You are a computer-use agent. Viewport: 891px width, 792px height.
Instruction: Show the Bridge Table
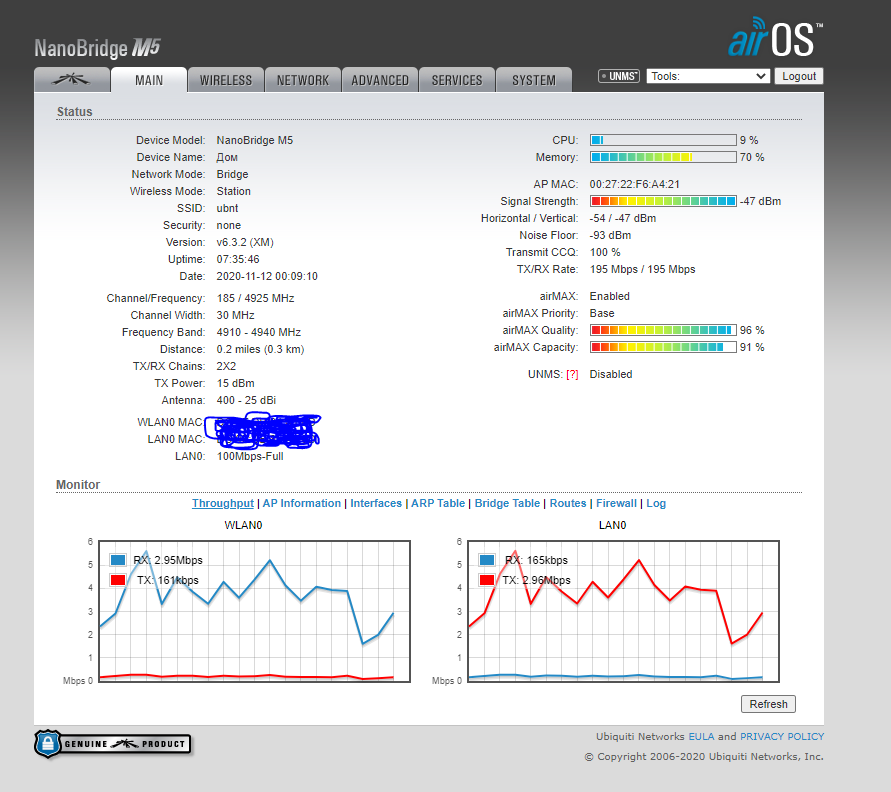(x=507, y=503)
